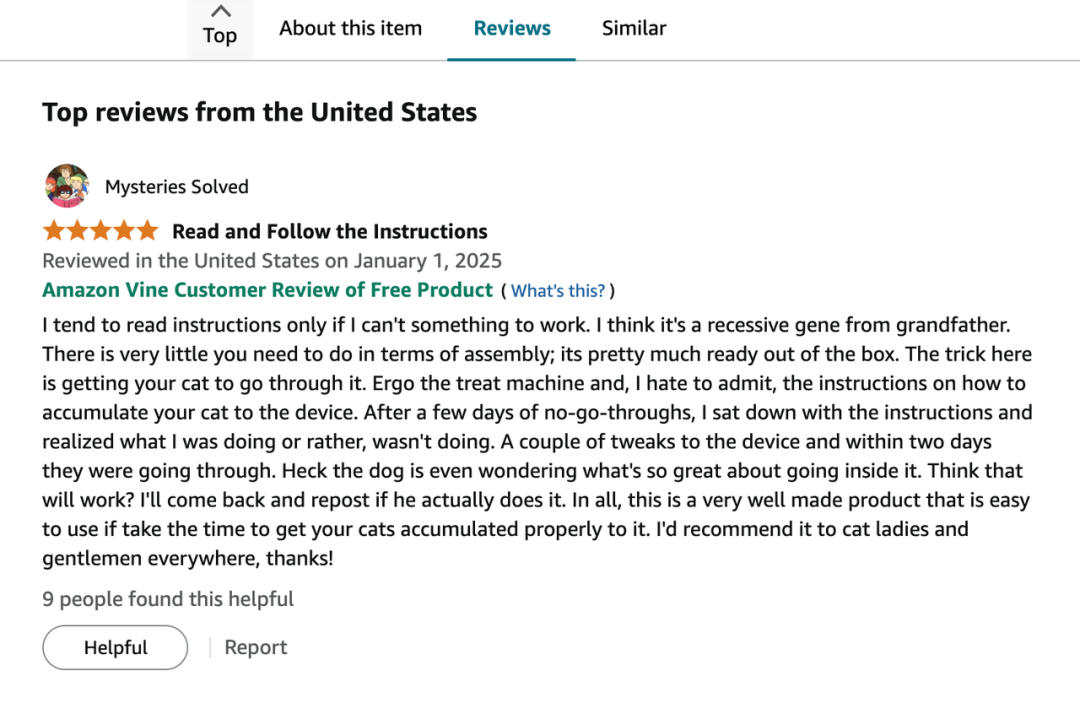
Task: Open review titled Read and Follow the Instructions
Action: pos(329,231)
